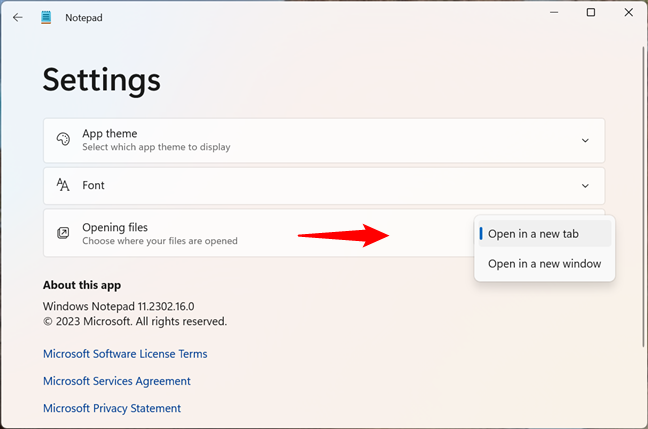The height and width of the screenshot is (429, 648).
Task: Click the Opening files label
Action: [115, 227]
